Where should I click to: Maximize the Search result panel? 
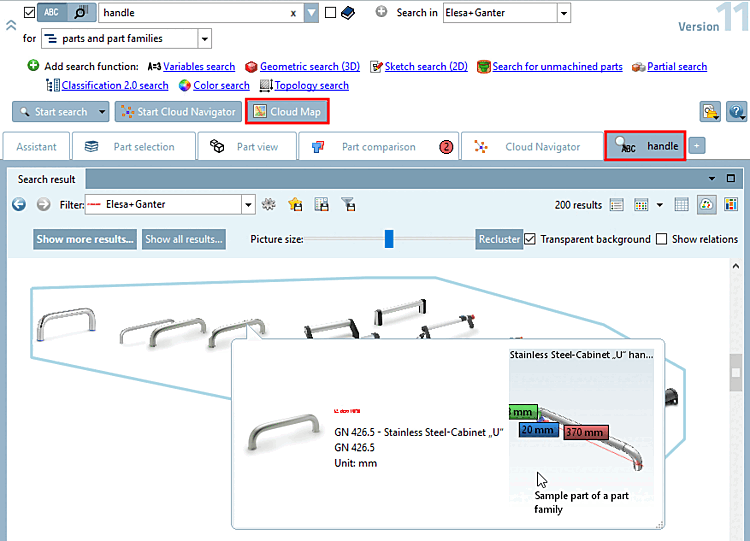731,178
